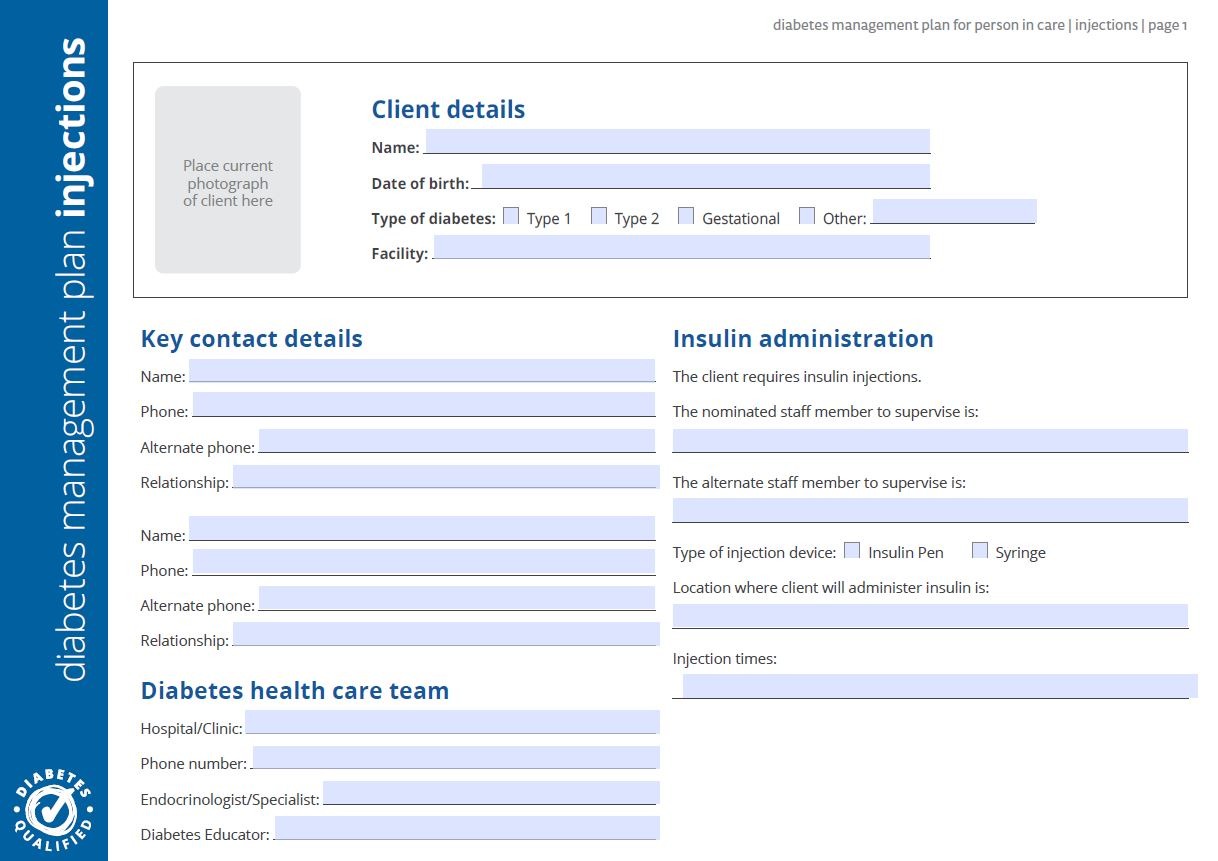
Task: Select the Gestational diabetes checkbox
Action: coord(686,216)
